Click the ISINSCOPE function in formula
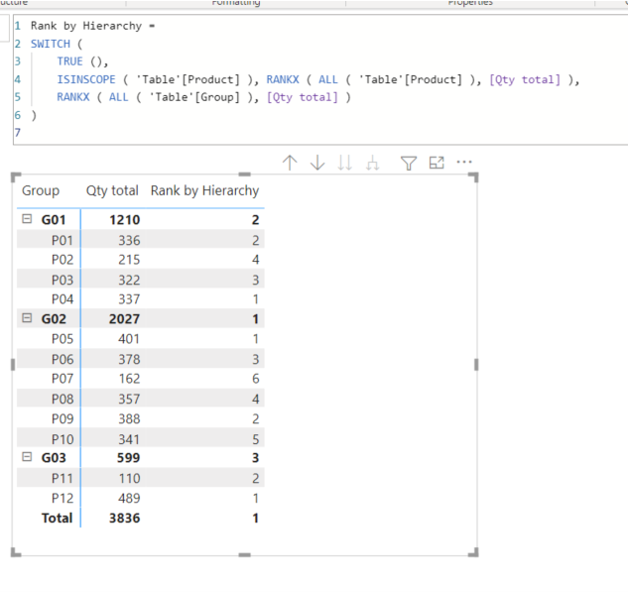The width and height of the screenshot is (628, 592). [86, 79]
